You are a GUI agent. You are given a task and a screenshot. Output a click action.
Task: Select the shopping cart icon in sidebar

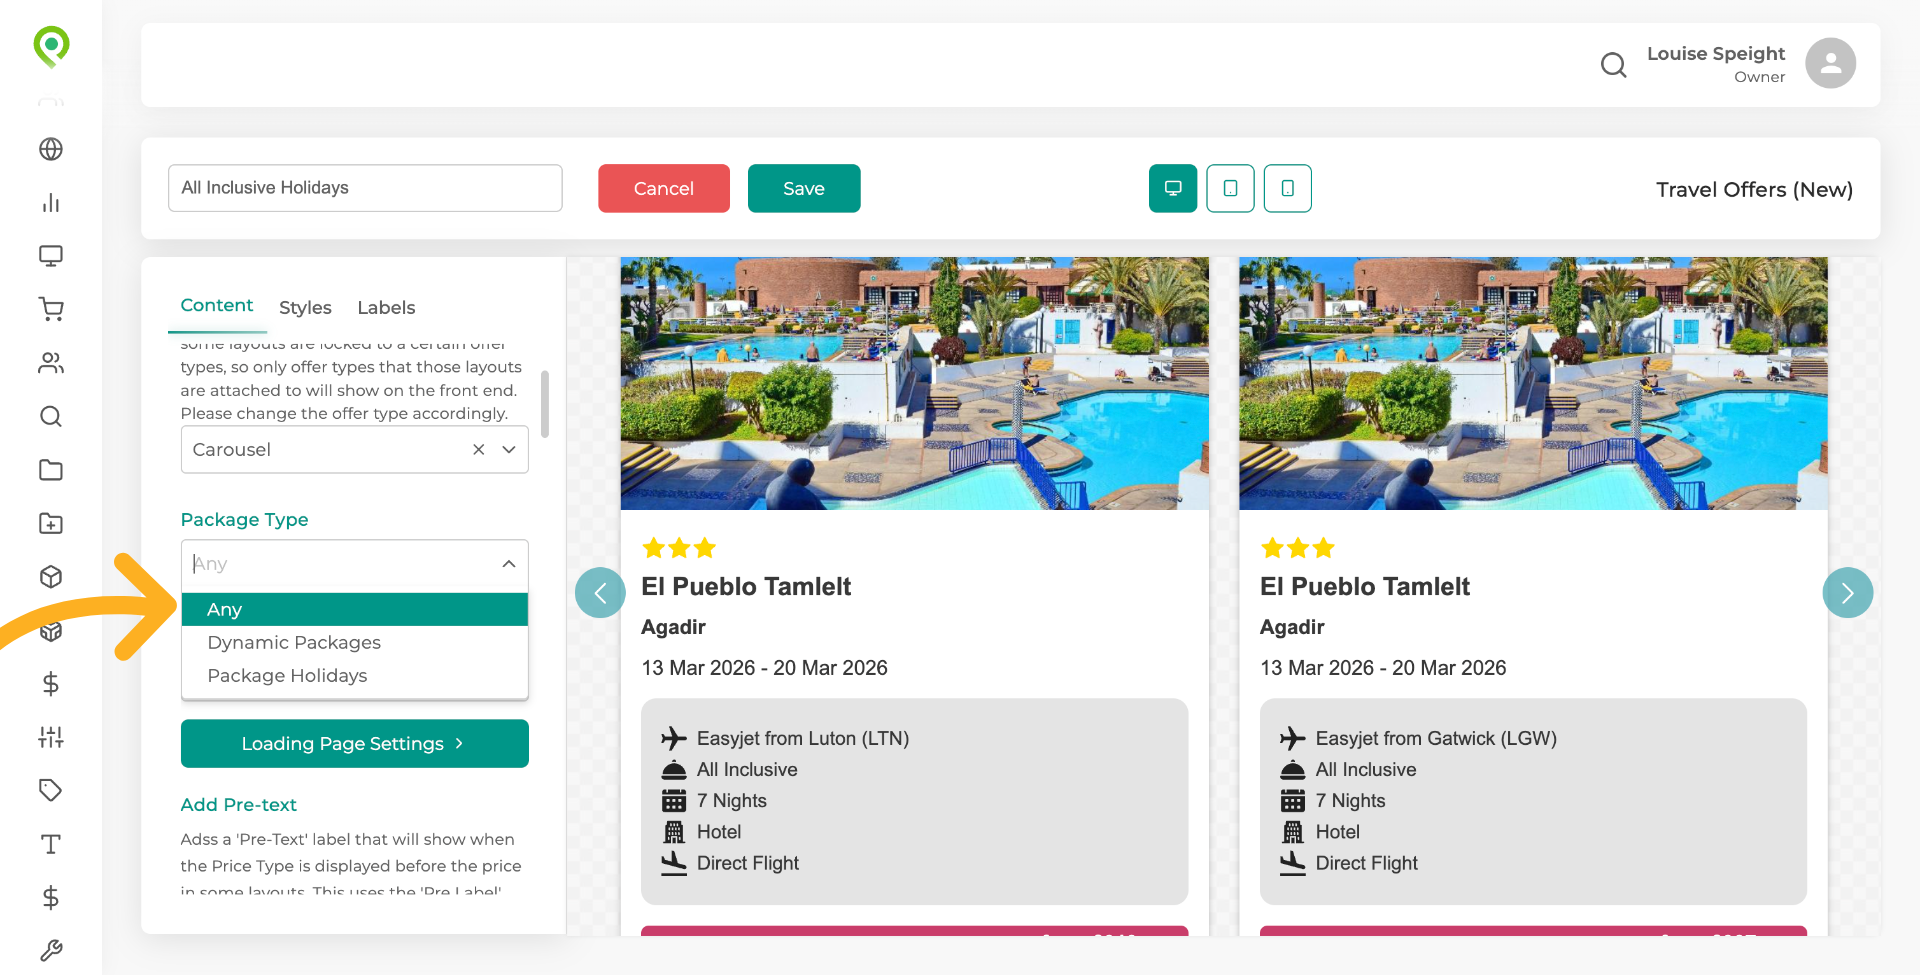click(x=51, y=309)
